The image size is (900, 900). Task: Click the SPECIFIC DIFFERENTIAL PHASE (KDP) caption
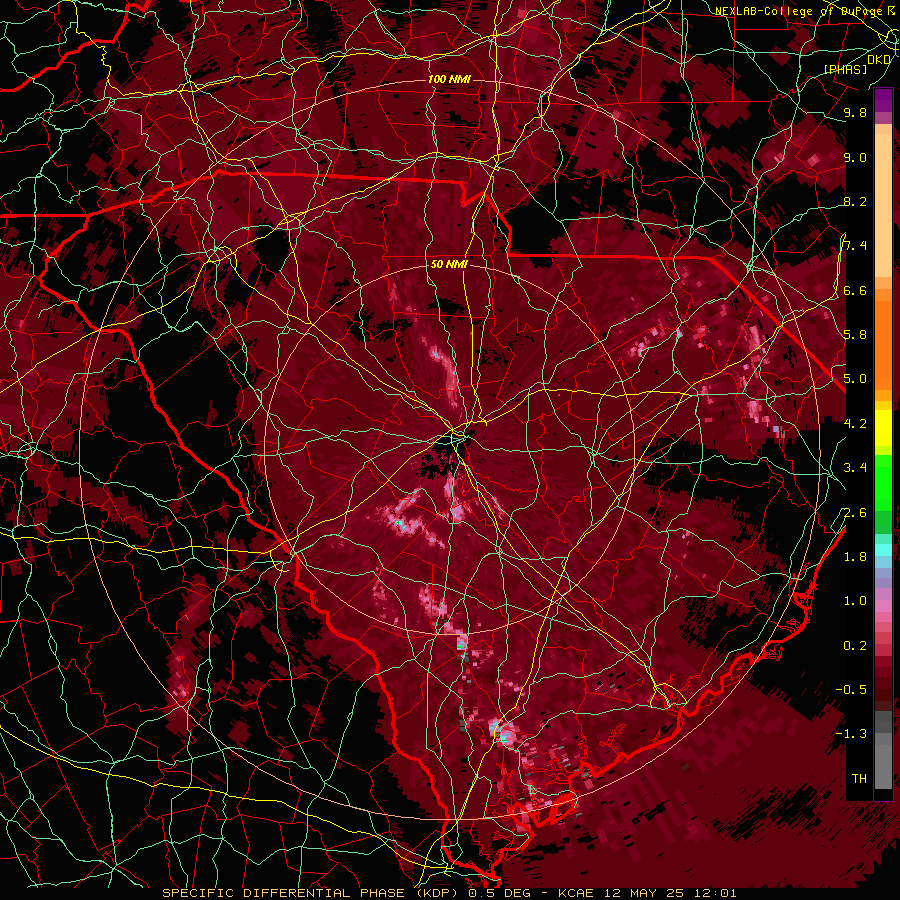pos(311,893)
